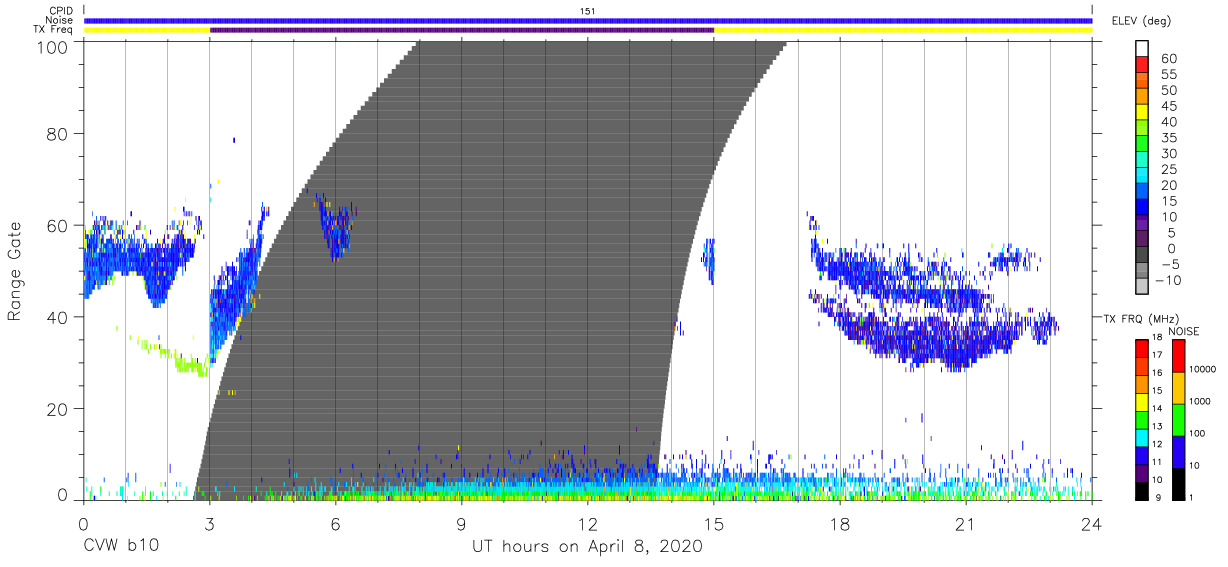Click the yellow-green echo trace near gate 30 before 3 UT
Screen dimensions: 1228x567
click(170, 355)
